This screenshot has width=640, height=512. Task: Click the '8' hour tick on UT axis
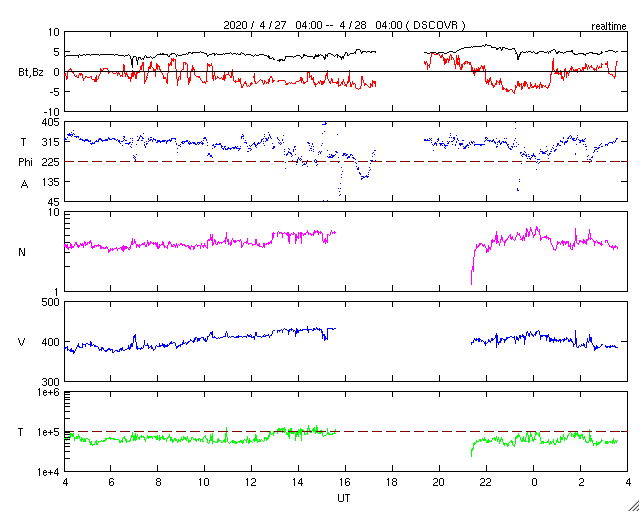[x=158, y=482]
